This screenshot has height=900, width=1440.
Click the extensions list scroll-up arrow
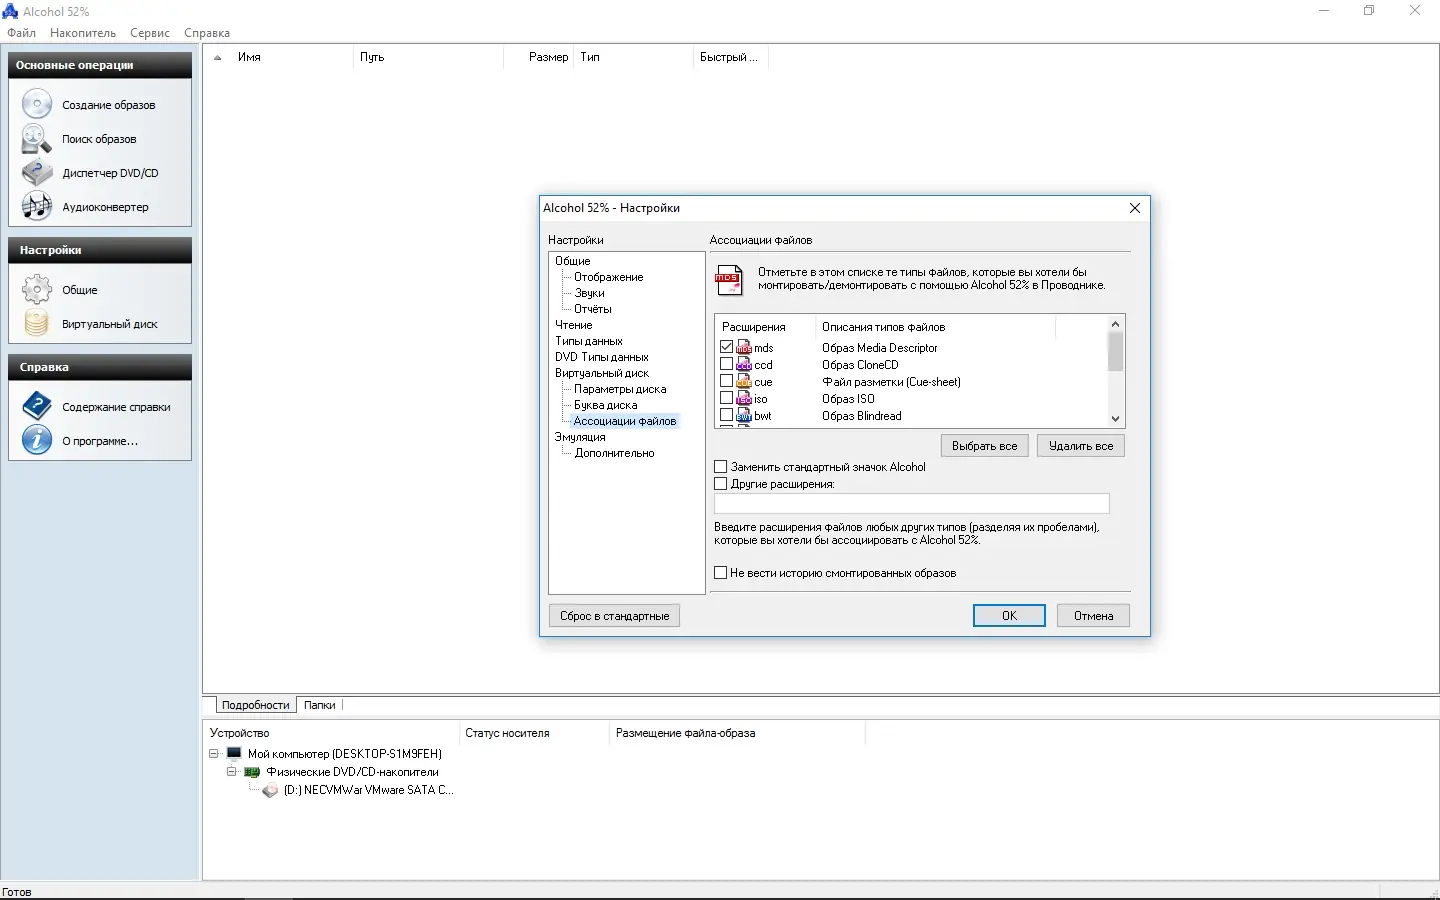(1116, 324)
